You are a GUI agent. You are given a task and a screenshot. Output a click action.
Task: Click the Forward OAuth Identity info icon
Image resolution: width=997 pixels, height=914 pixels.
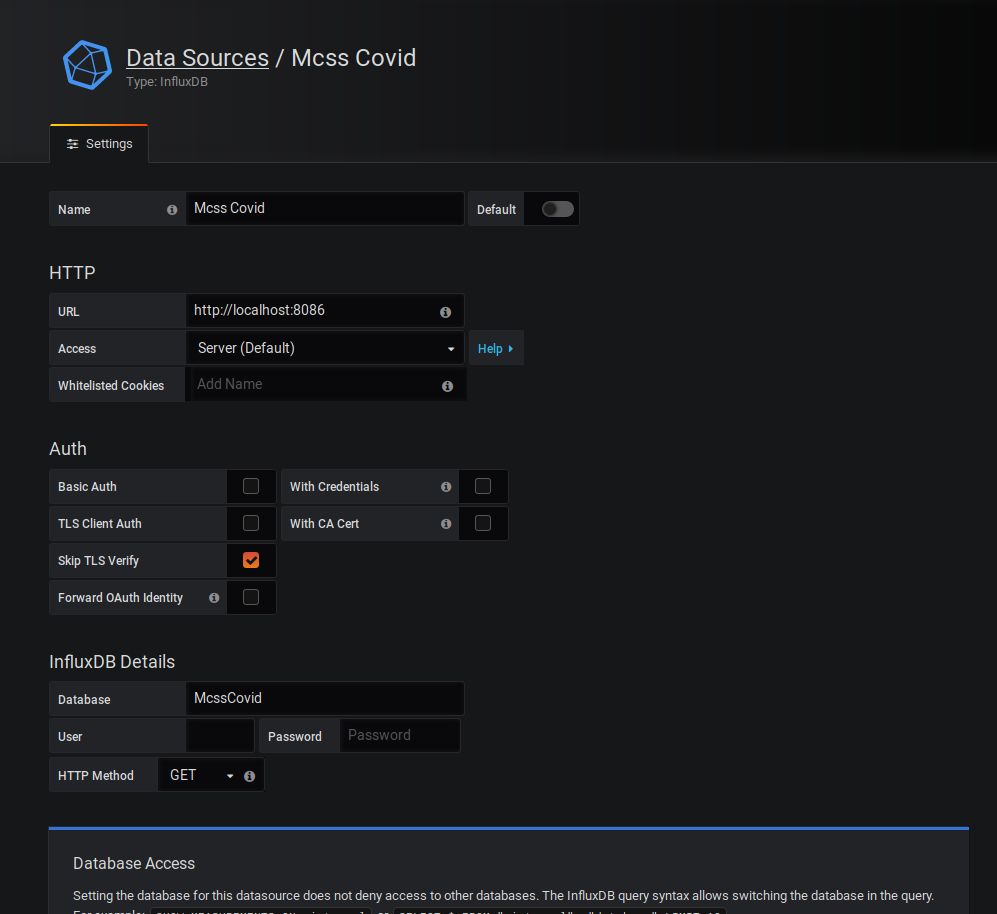click(x=214, y=598)
